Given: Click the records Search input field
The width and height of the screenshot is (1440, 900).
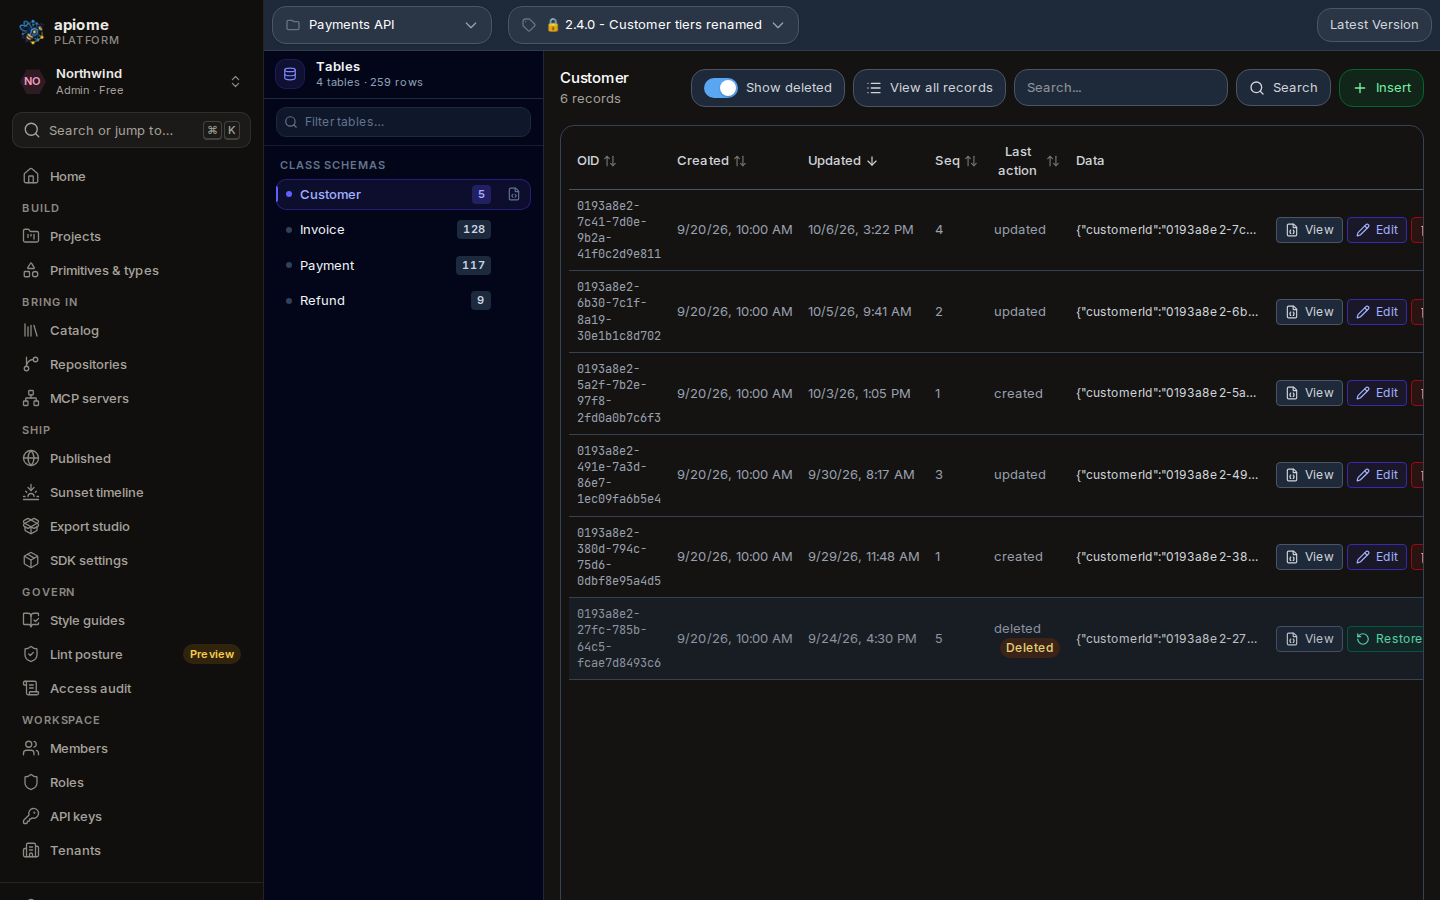Looking at the screenshot, I should click(x=1121, y=88).
